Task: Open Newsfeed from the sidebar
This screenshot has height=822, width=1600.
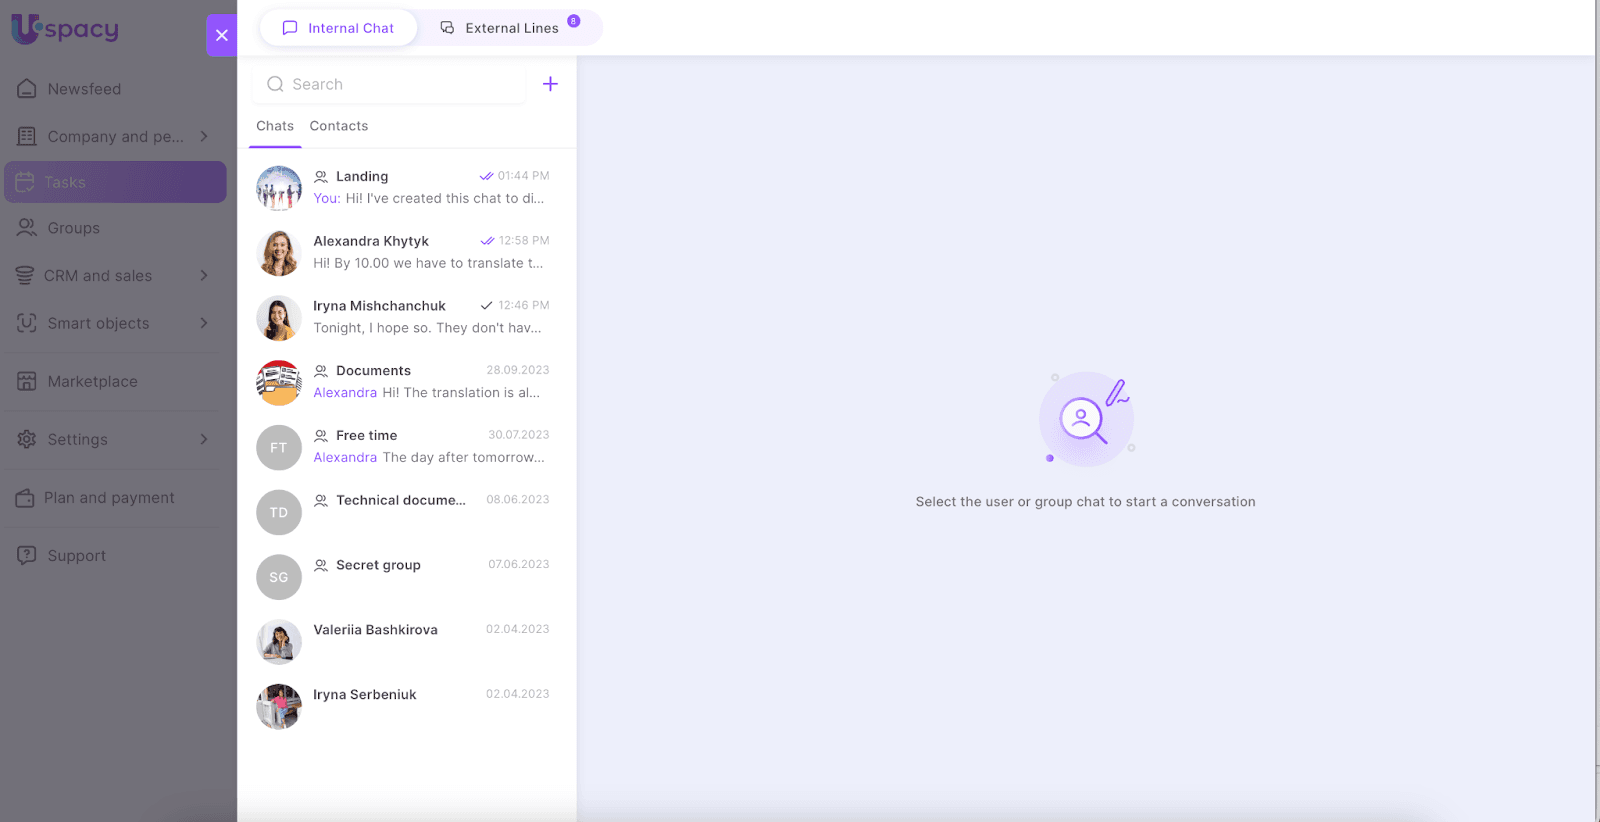Action: pyautogui.click(x=84, y=89)
